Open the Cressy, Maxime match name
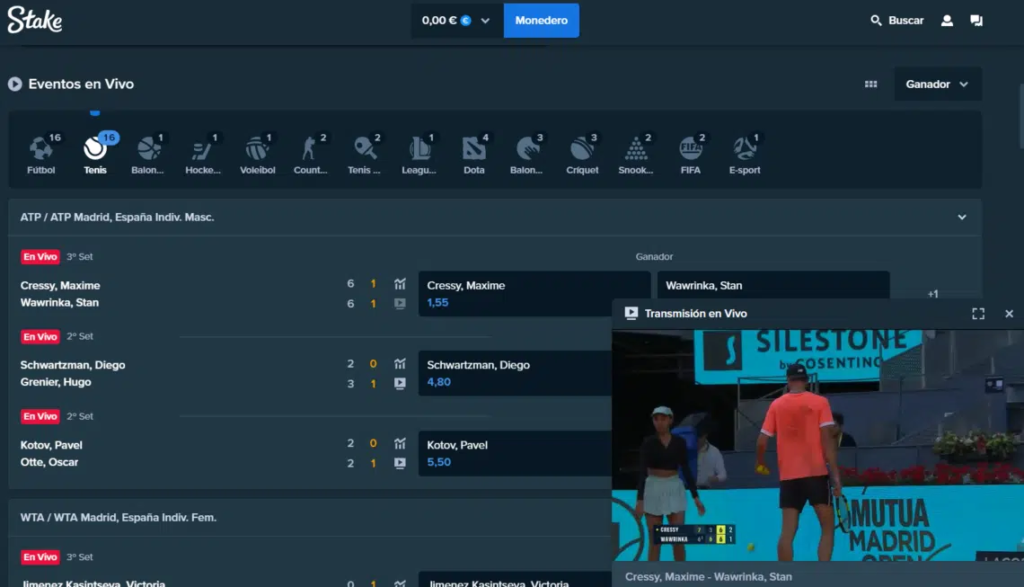Image resolution: width=1024 pixels, height=587 pixels. tap(60, 285)
